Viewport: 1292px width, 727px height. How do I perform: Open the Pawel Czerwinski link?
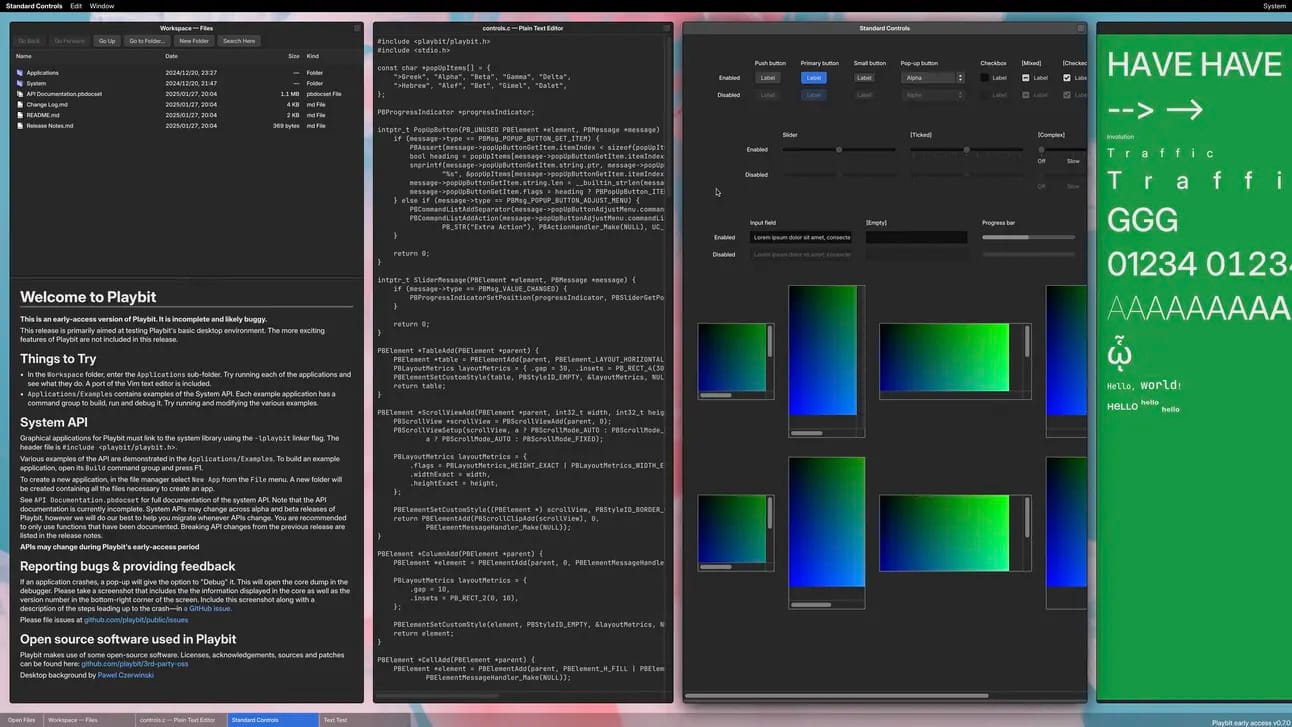click(126, 675)
